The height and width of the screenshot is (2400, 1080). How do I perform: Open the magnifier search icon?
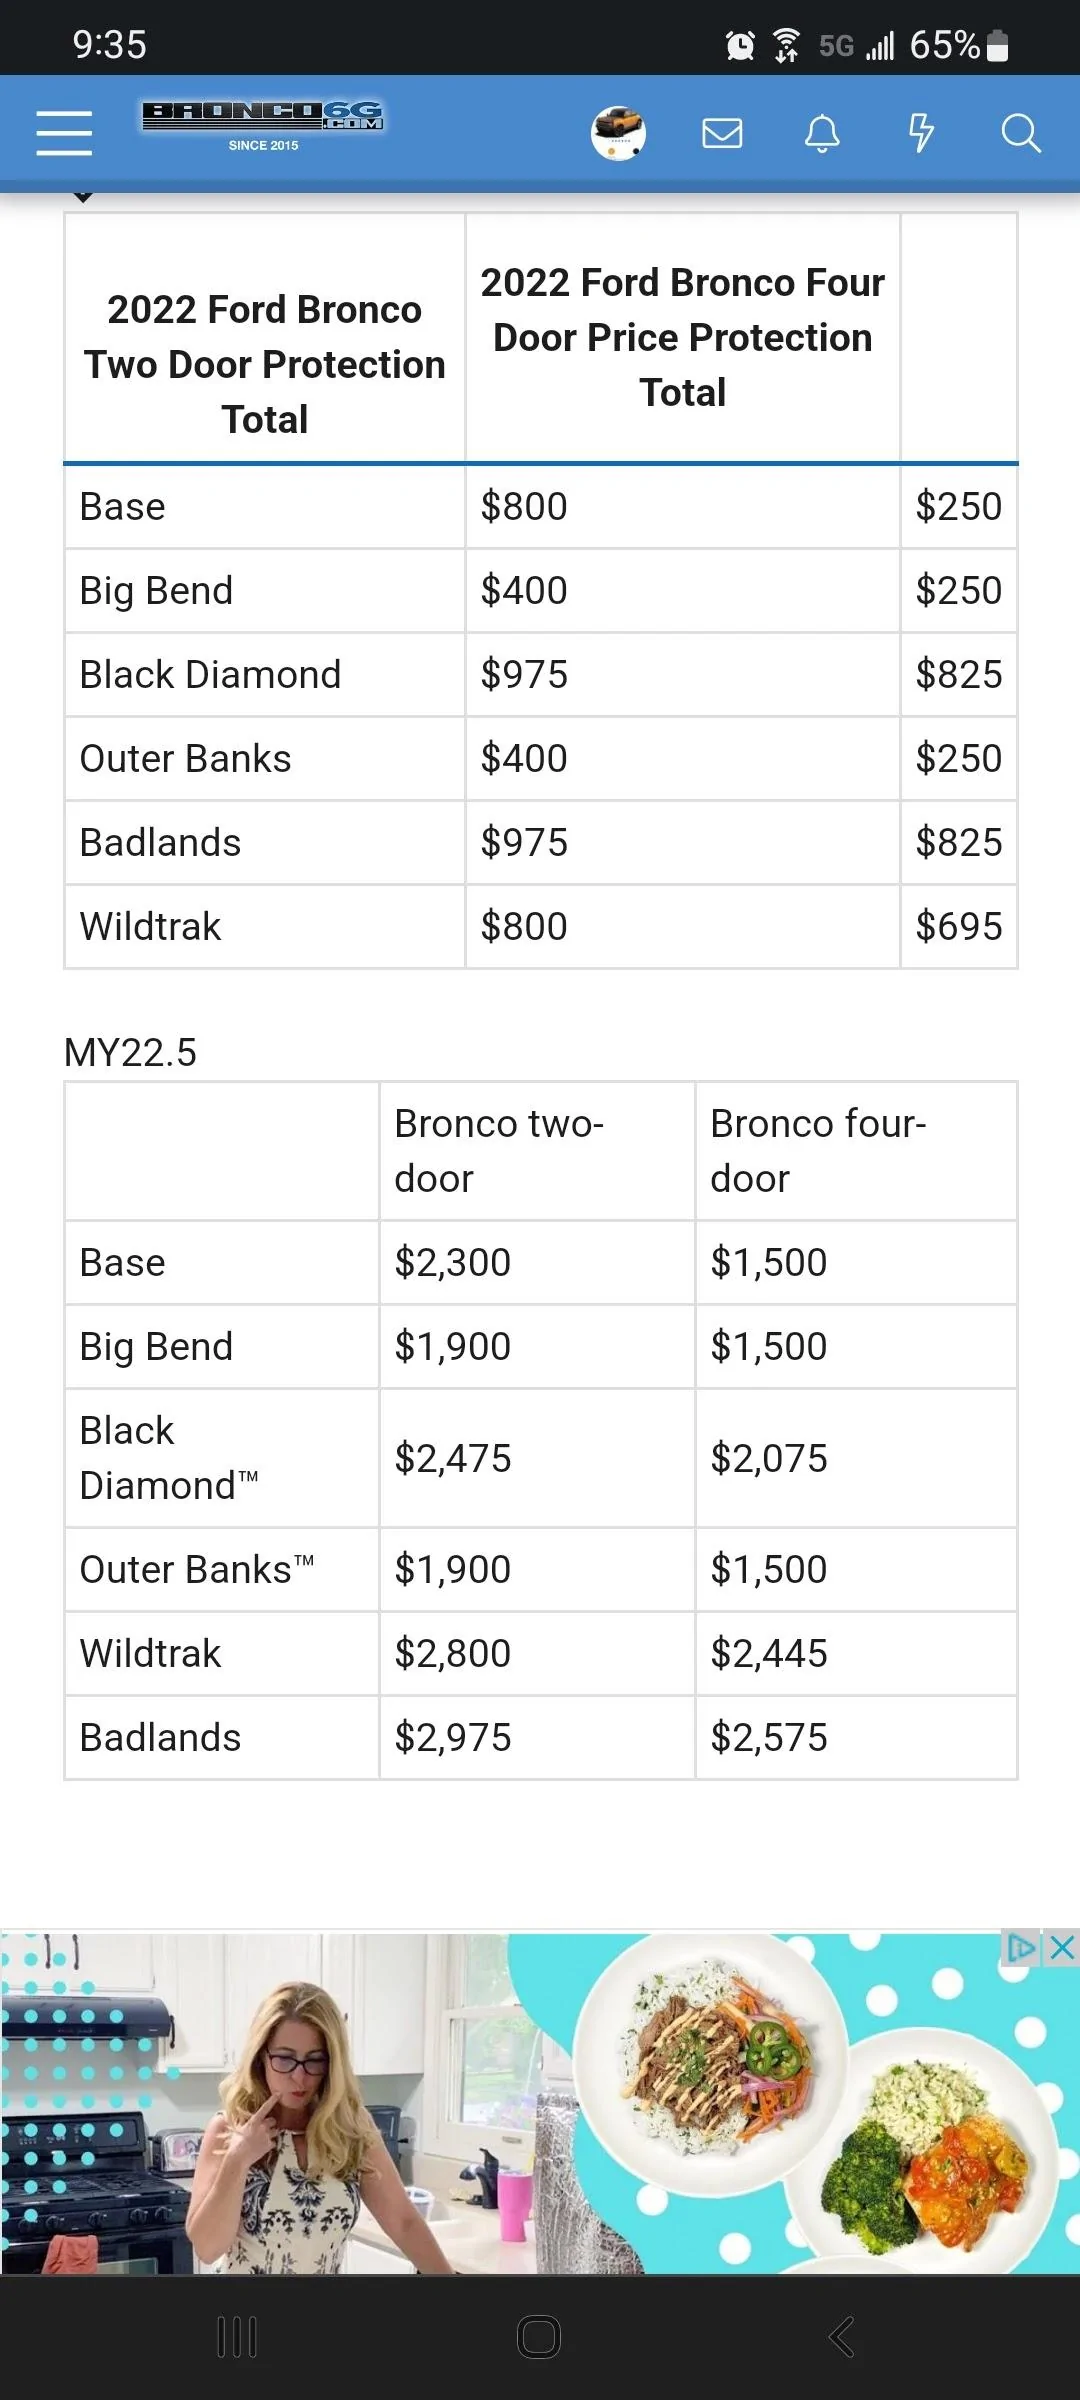click(1021, 133)
